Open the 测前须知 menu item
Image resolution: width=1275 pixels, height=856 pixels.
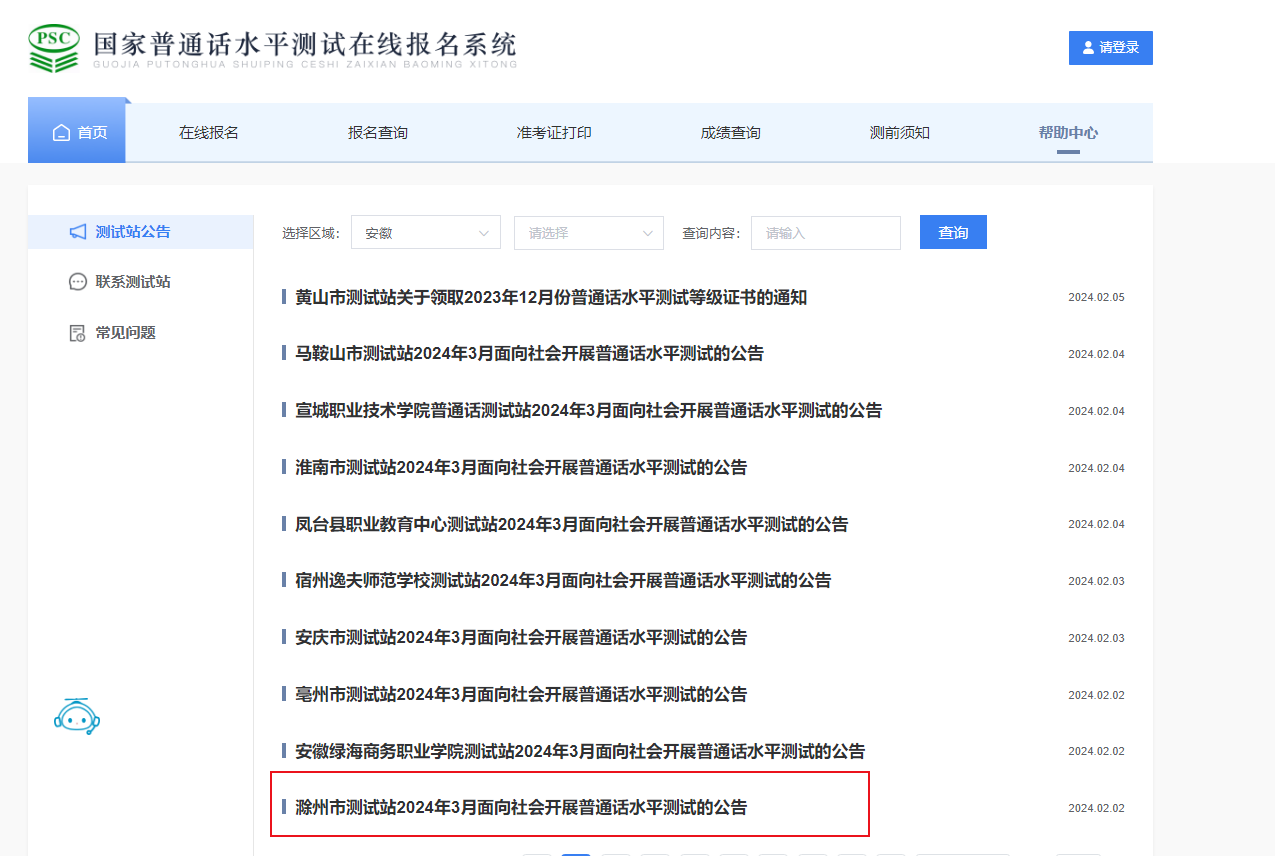(900, 133)
